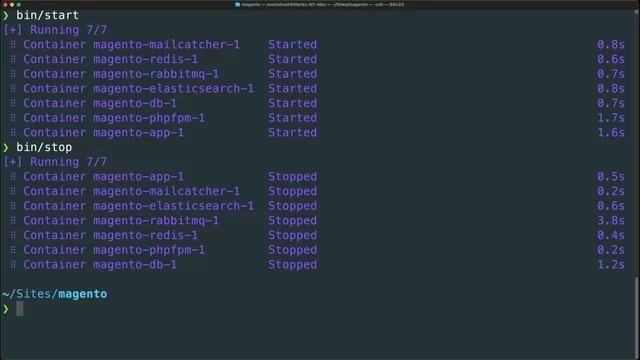Click the 'bin/start' command text
This screenshot has height=360, width=640.
47,15
